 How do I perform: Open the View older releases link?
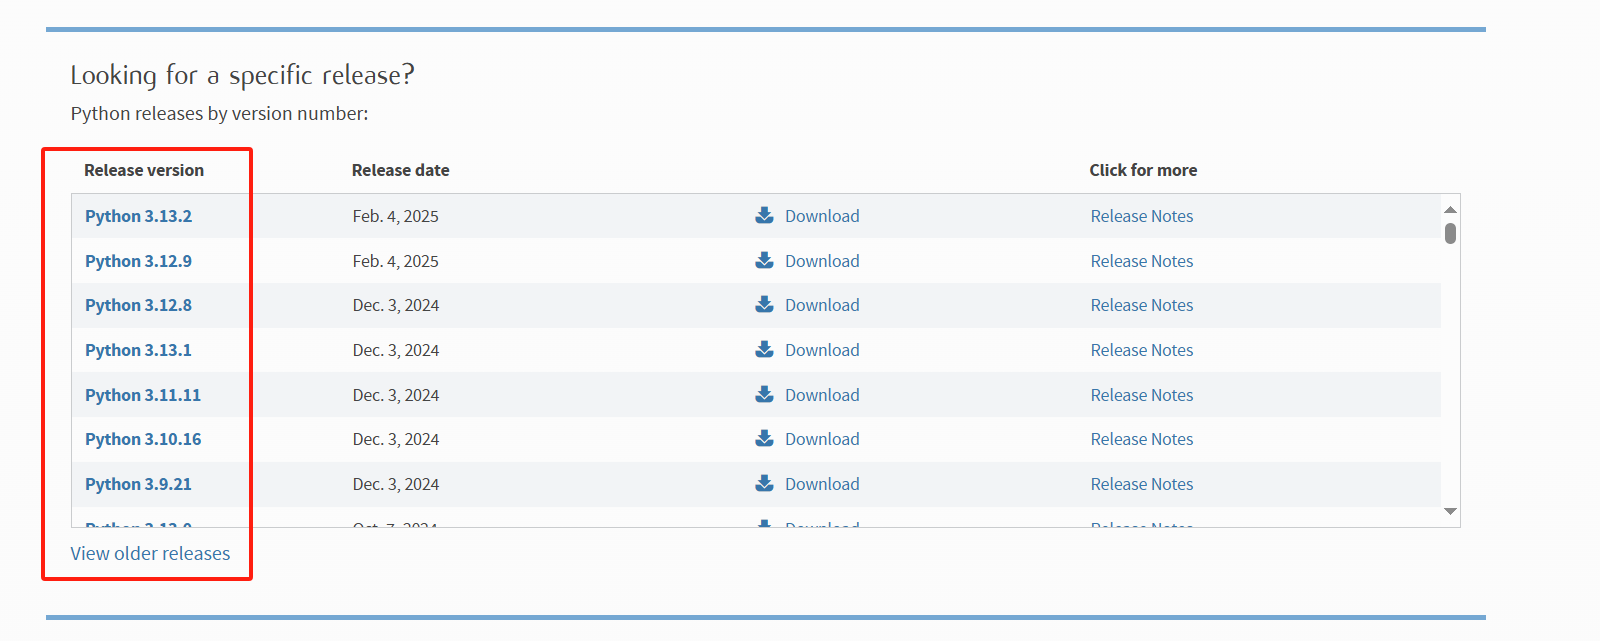(x=150, y=553)
